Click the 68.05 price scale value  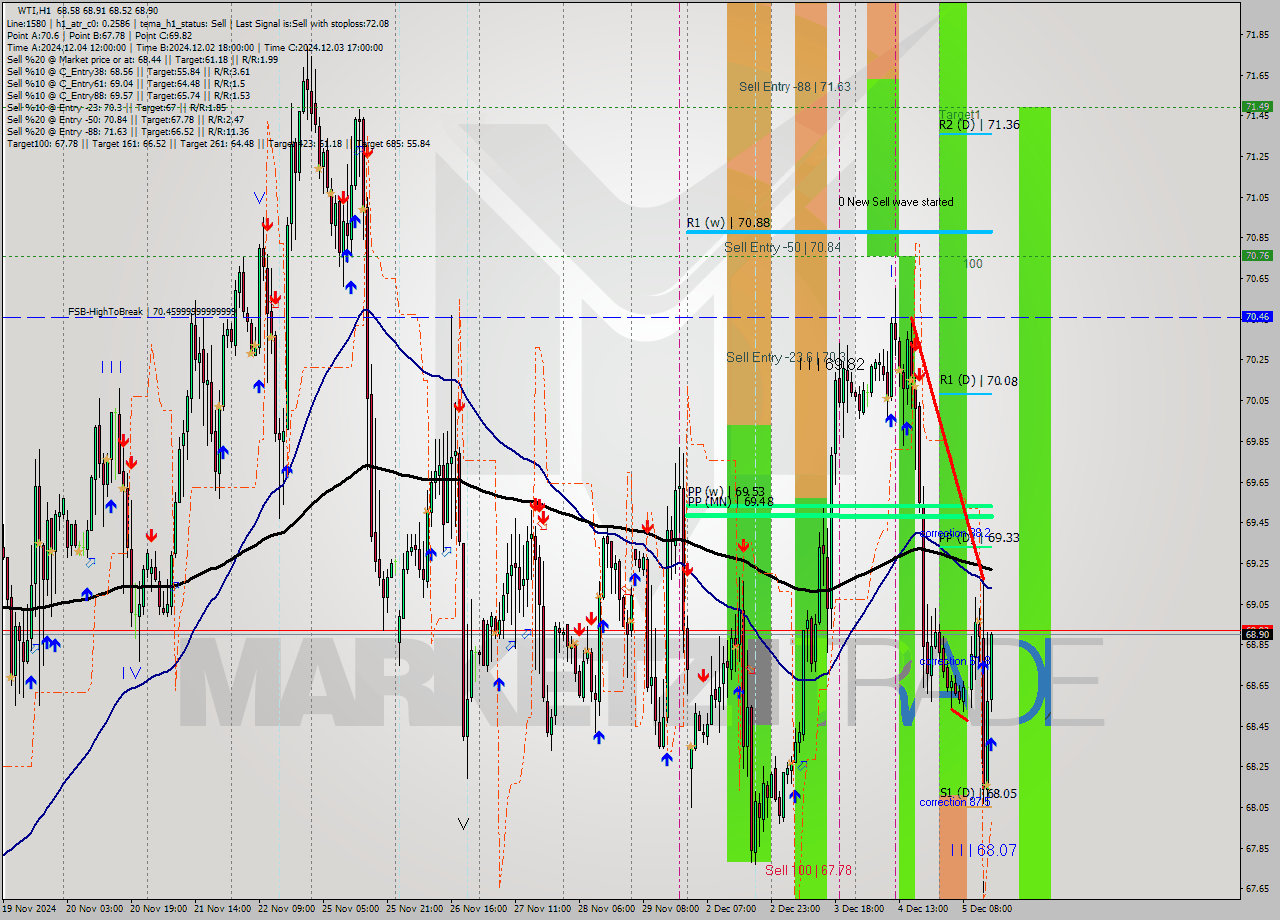click(x=1258, y=808)
